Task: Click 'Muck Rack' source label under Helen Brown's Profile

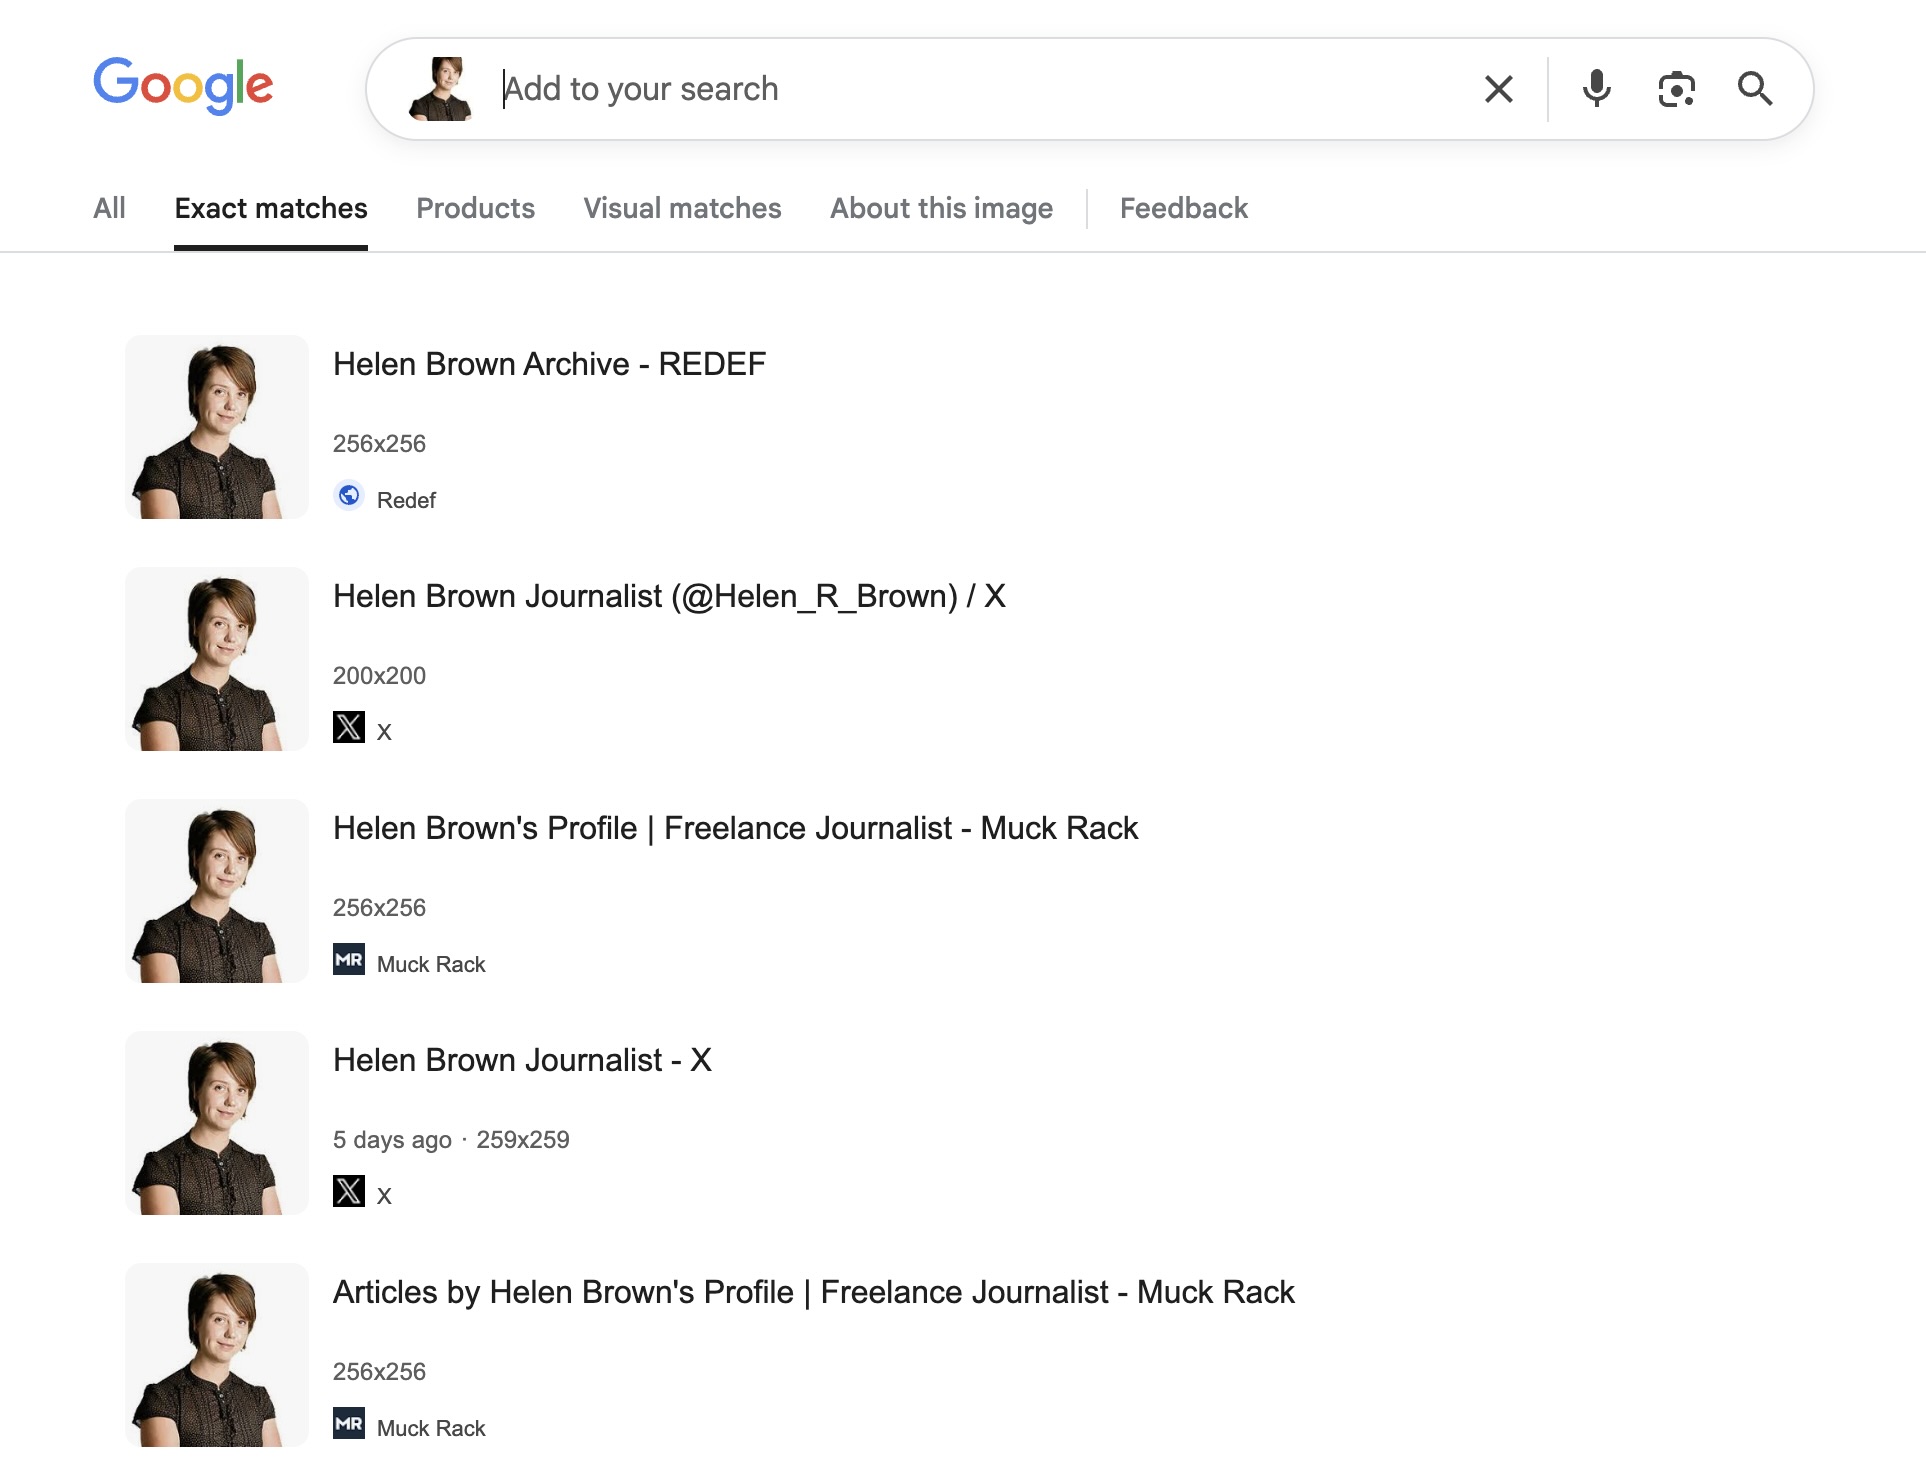Action: [x=431, y=964]
